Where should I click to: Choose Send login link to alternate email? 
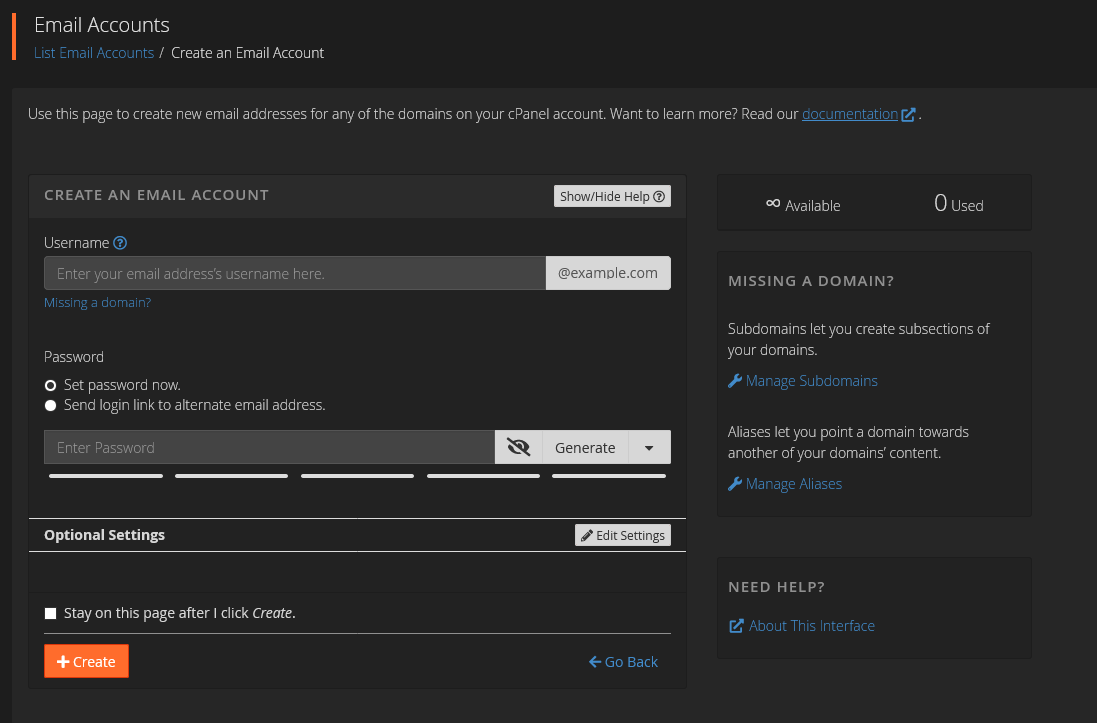[50, 405]
